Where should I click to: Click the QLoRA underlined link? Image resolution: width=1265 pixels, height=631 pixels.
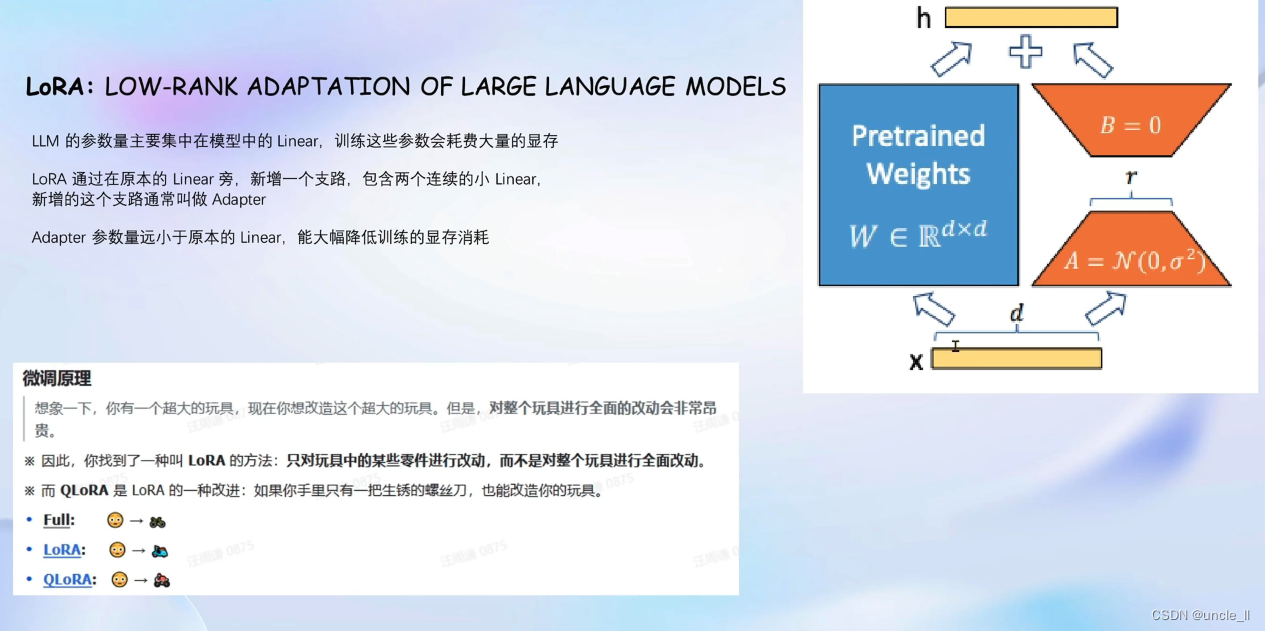click(67, 580)
